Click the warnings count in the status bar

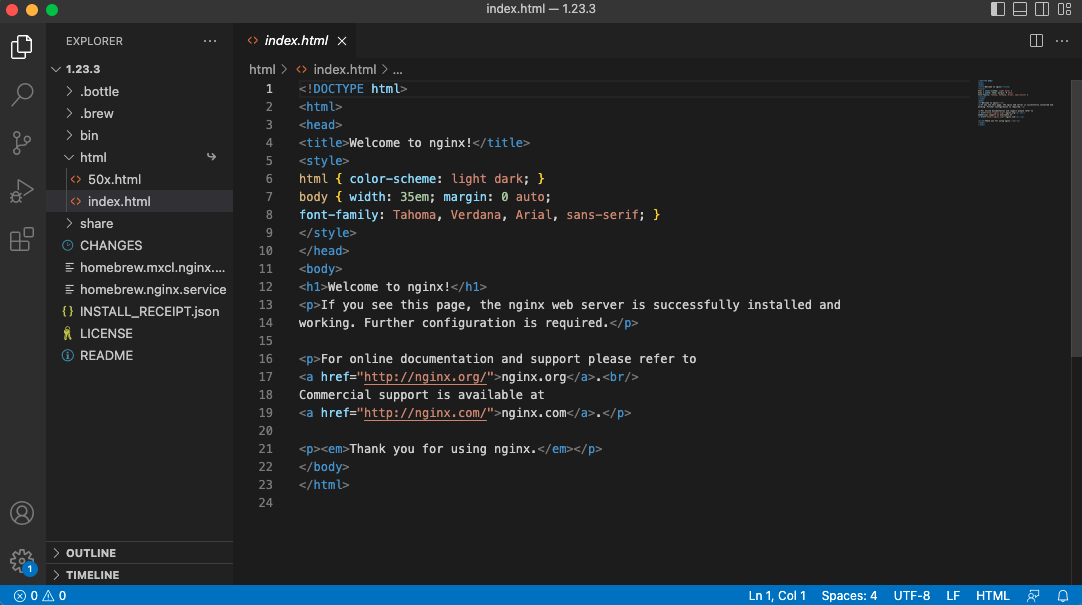point(55,596)
